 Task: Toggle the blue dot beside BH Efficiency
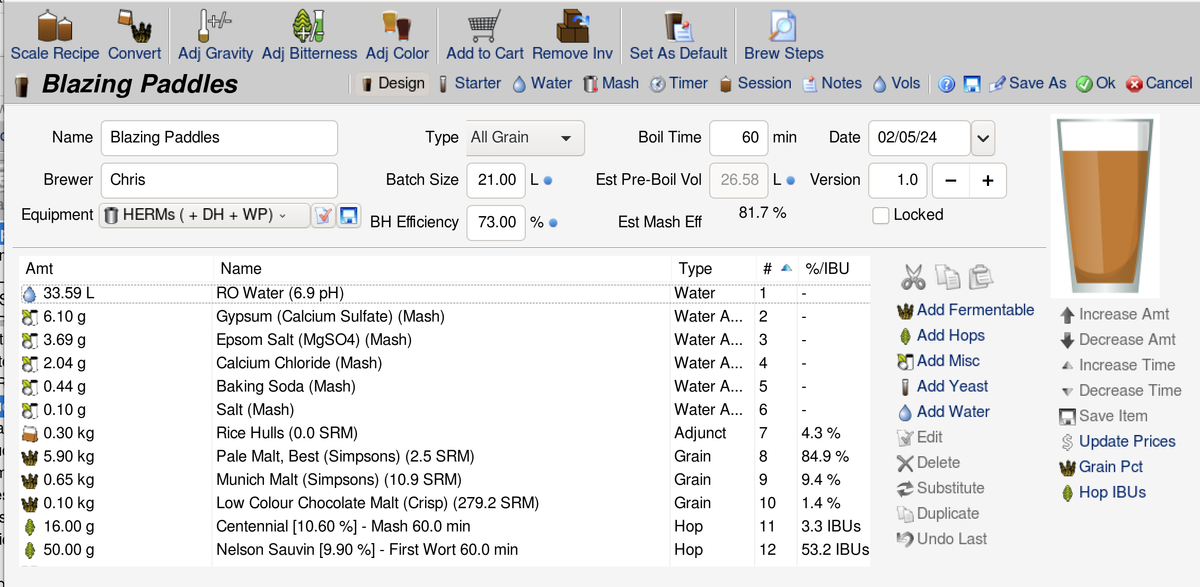click(x=553, y=223)
